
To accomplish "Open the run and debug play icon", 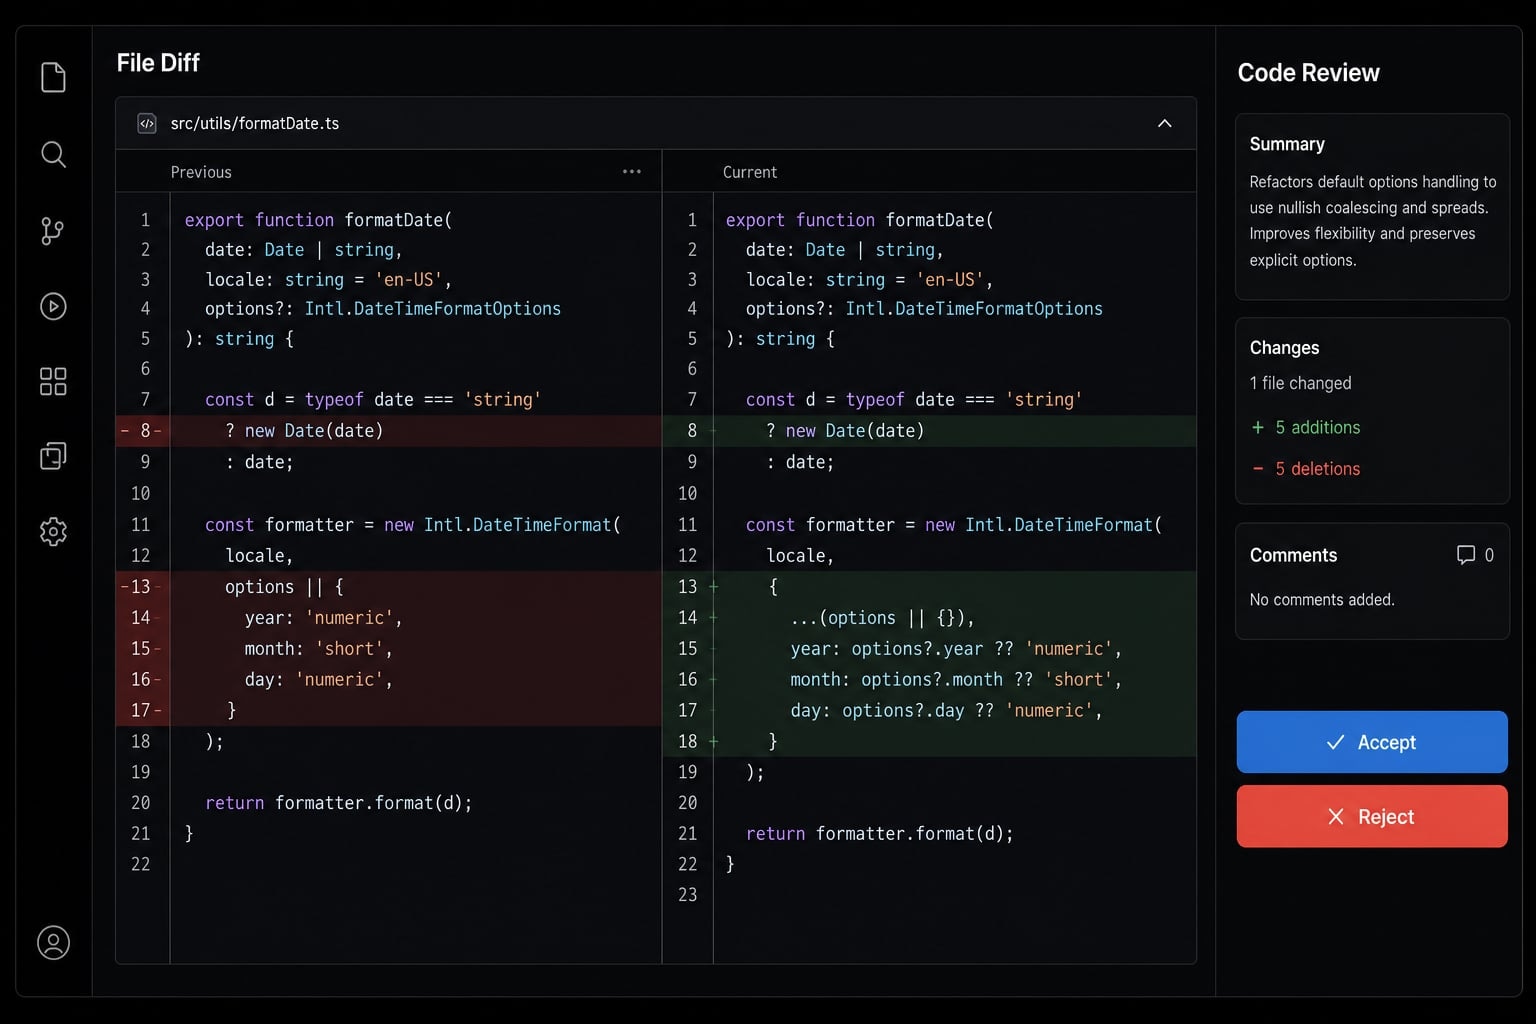I will (53, 306).
